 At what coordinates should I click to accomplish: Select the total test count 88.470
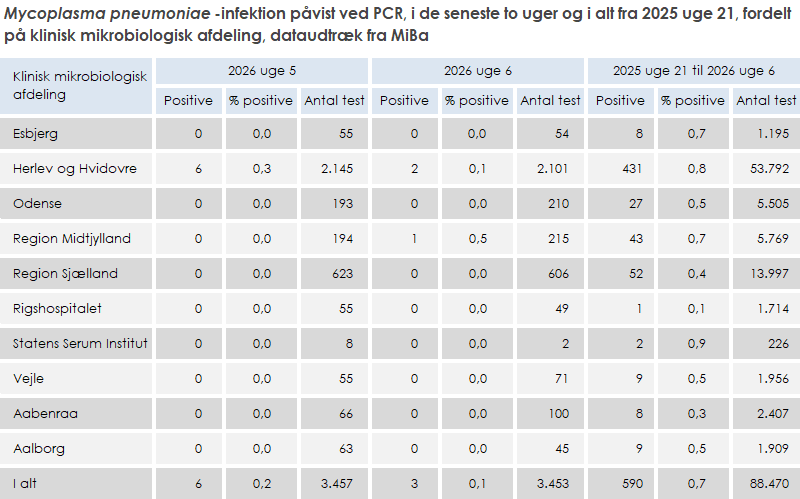pyautogui.click(x=771, y=484)
